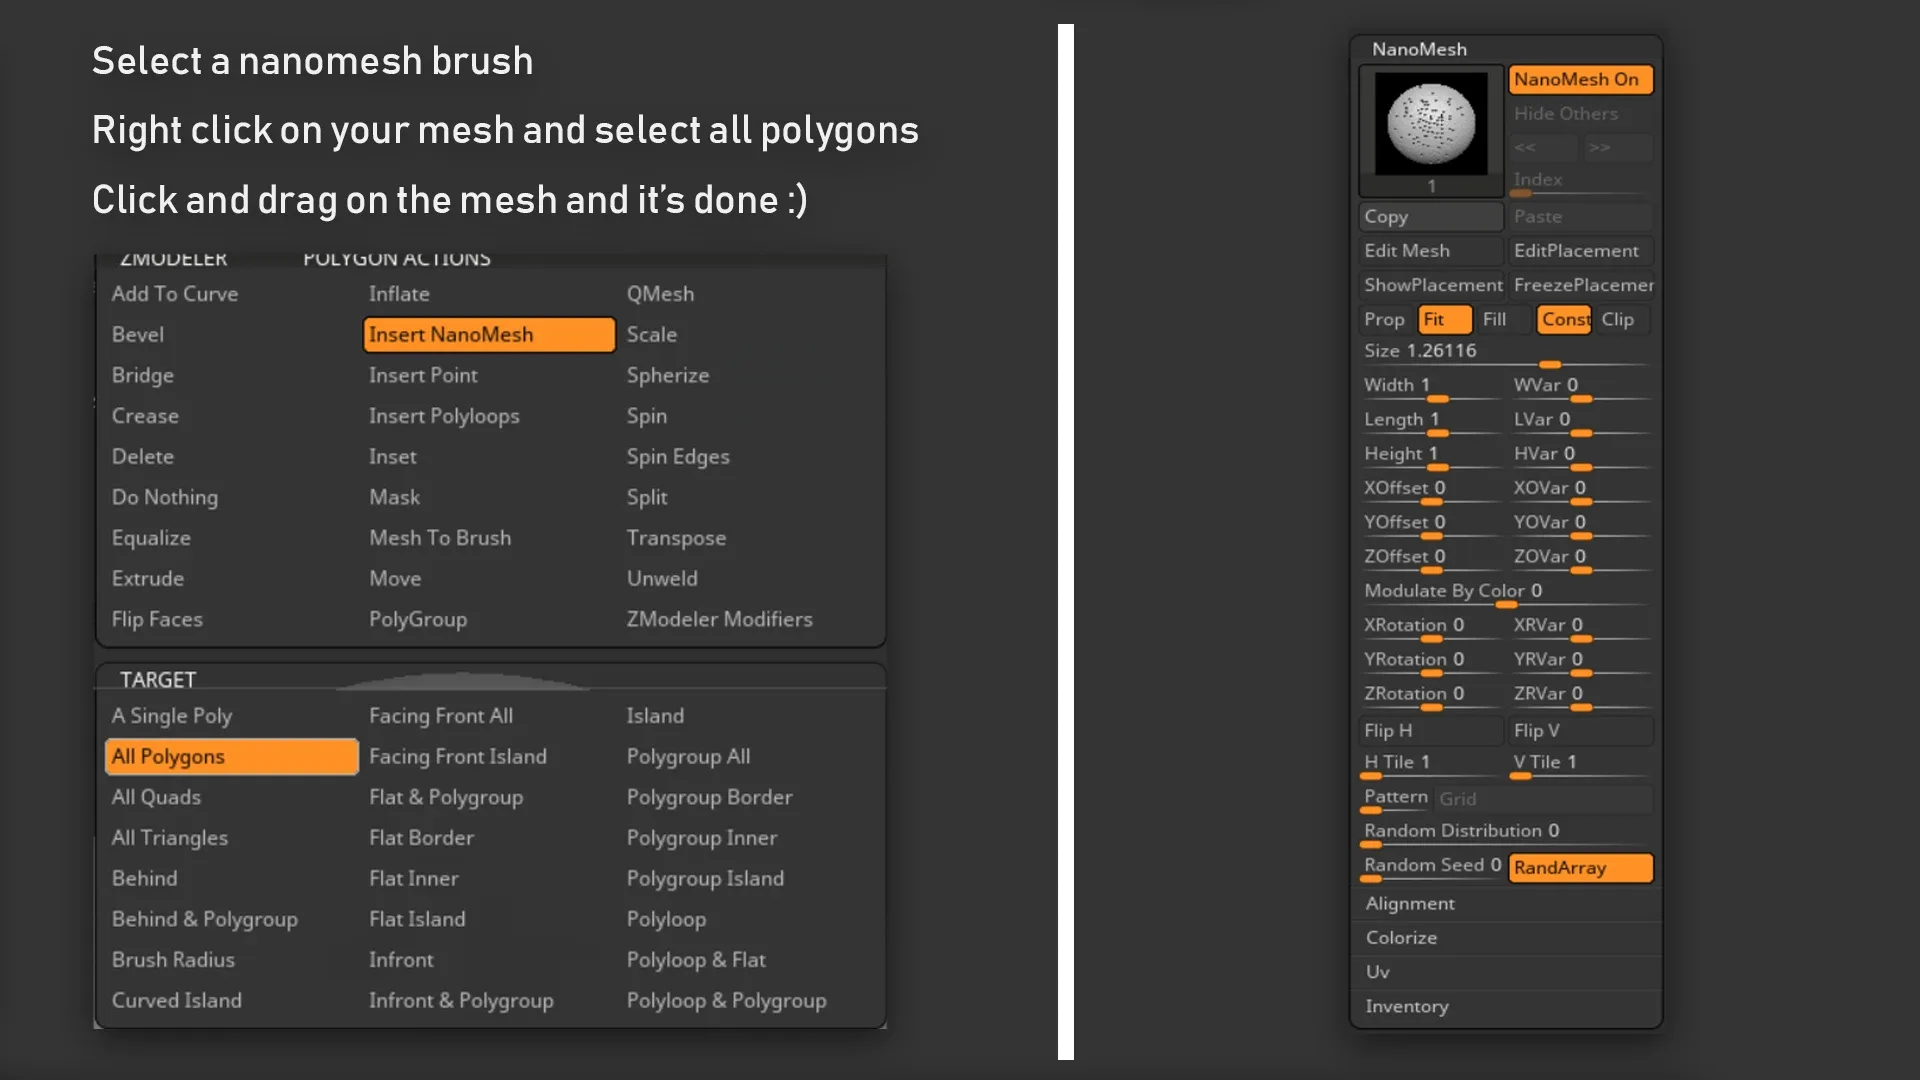Choose the QMesh polygon action
1920x1080 pixels.
point(660,294)
